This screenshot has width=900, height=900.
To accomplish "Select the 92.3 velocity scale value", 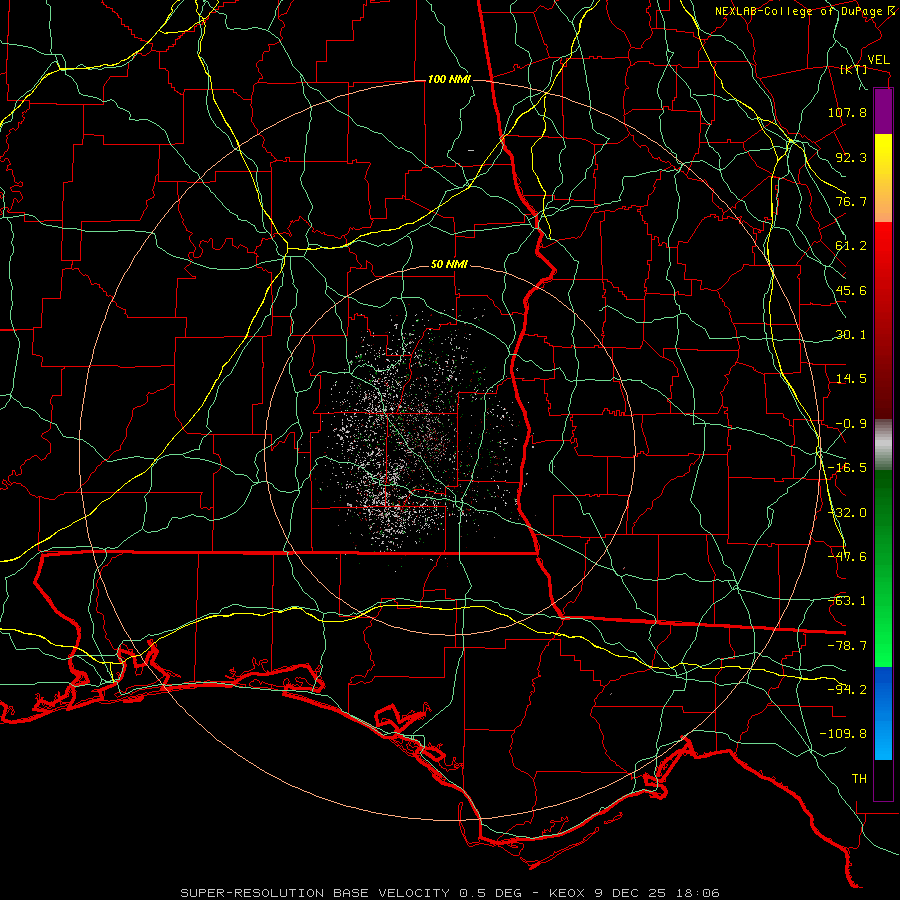I will coord(851,157).
